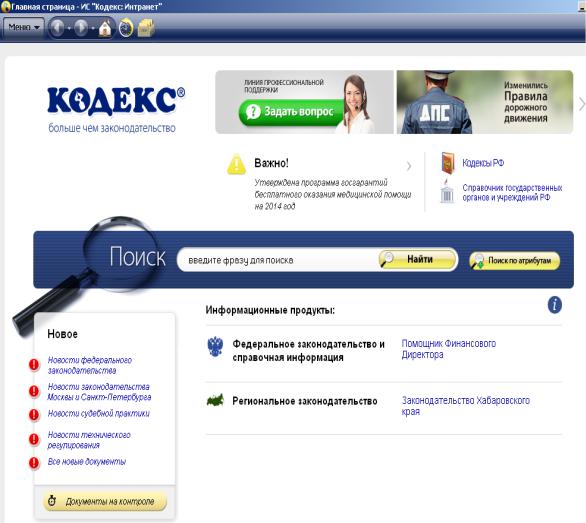Image resolution: width=586 pixels, height=523 pixels.
Task: Click red alert icon beside Москвы и Санкт-Петербурга news
Action: pyautogui.click(x=34, y=391)
